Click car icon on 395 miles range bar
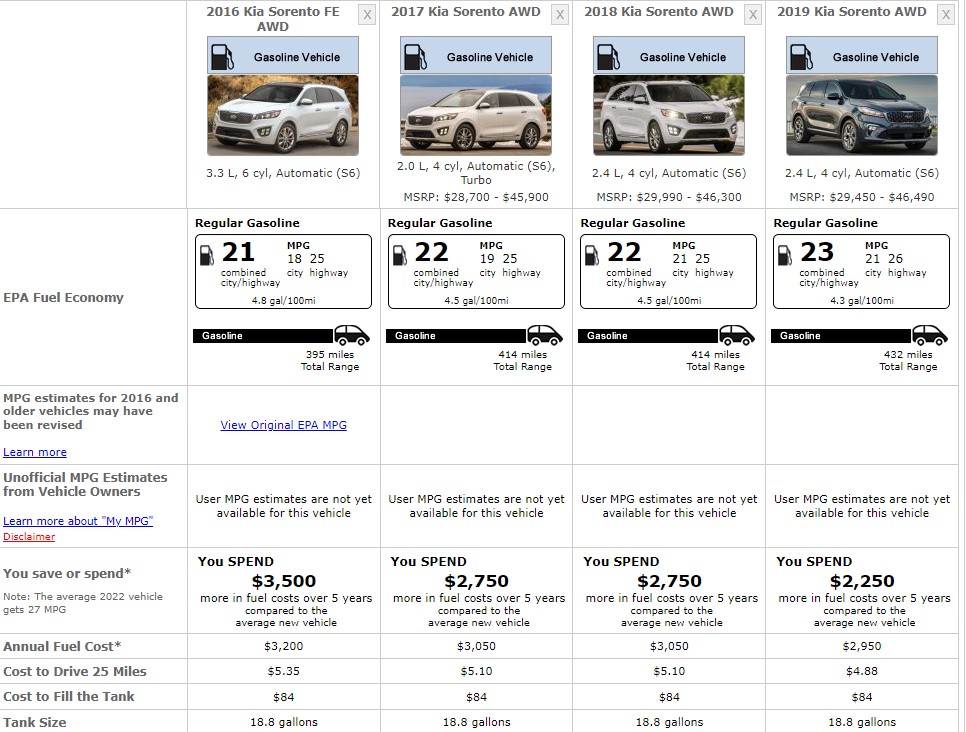 (x=352, y=335)
